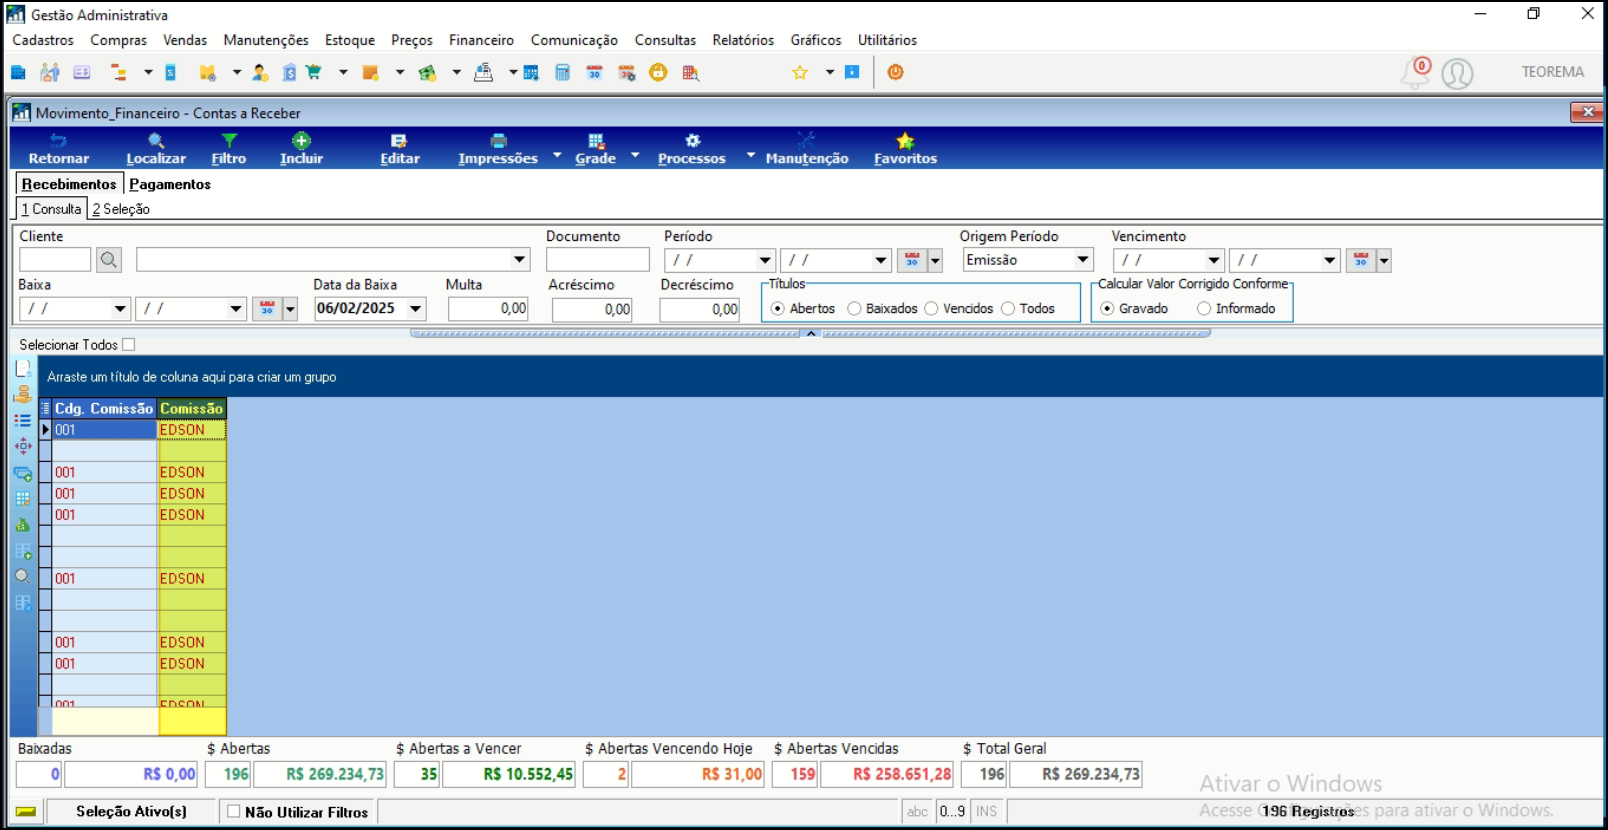
Task: Click the sidebar money bag icon
Action: tap(23, 525)
